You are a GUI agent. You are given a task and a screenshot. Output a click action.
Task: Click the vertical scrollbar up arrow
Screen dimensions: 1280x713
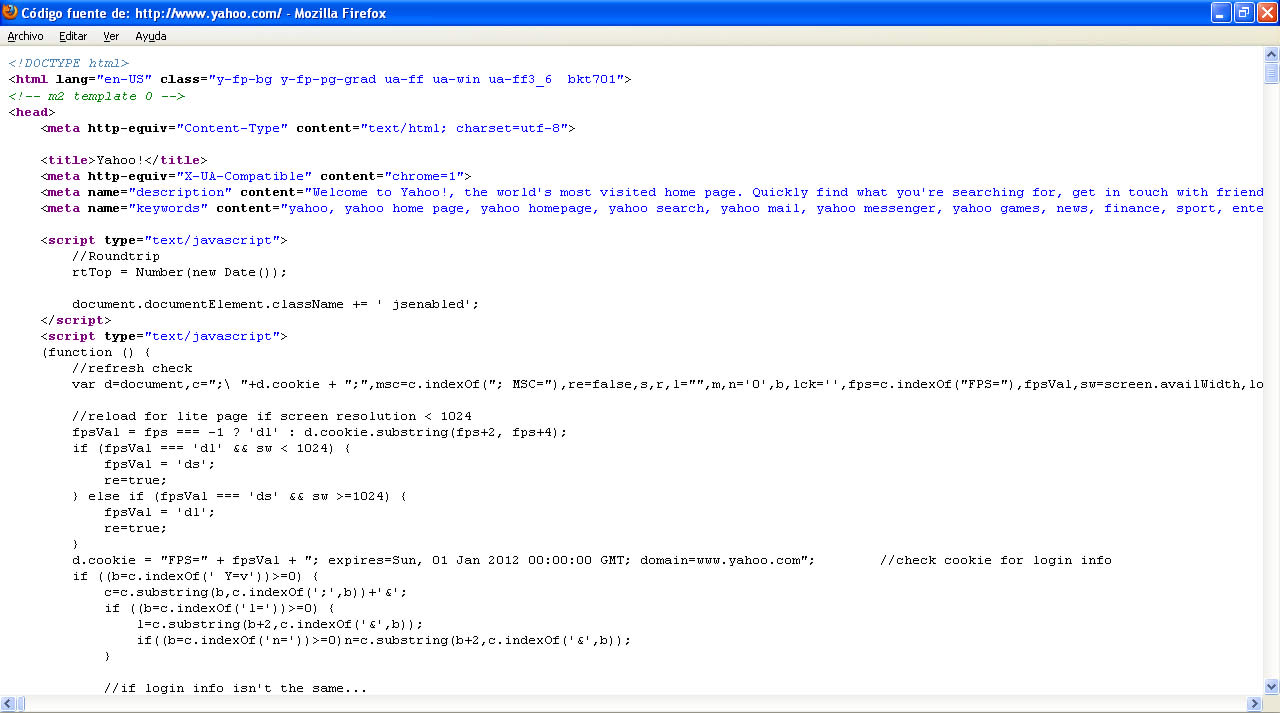coord(1271,55)
